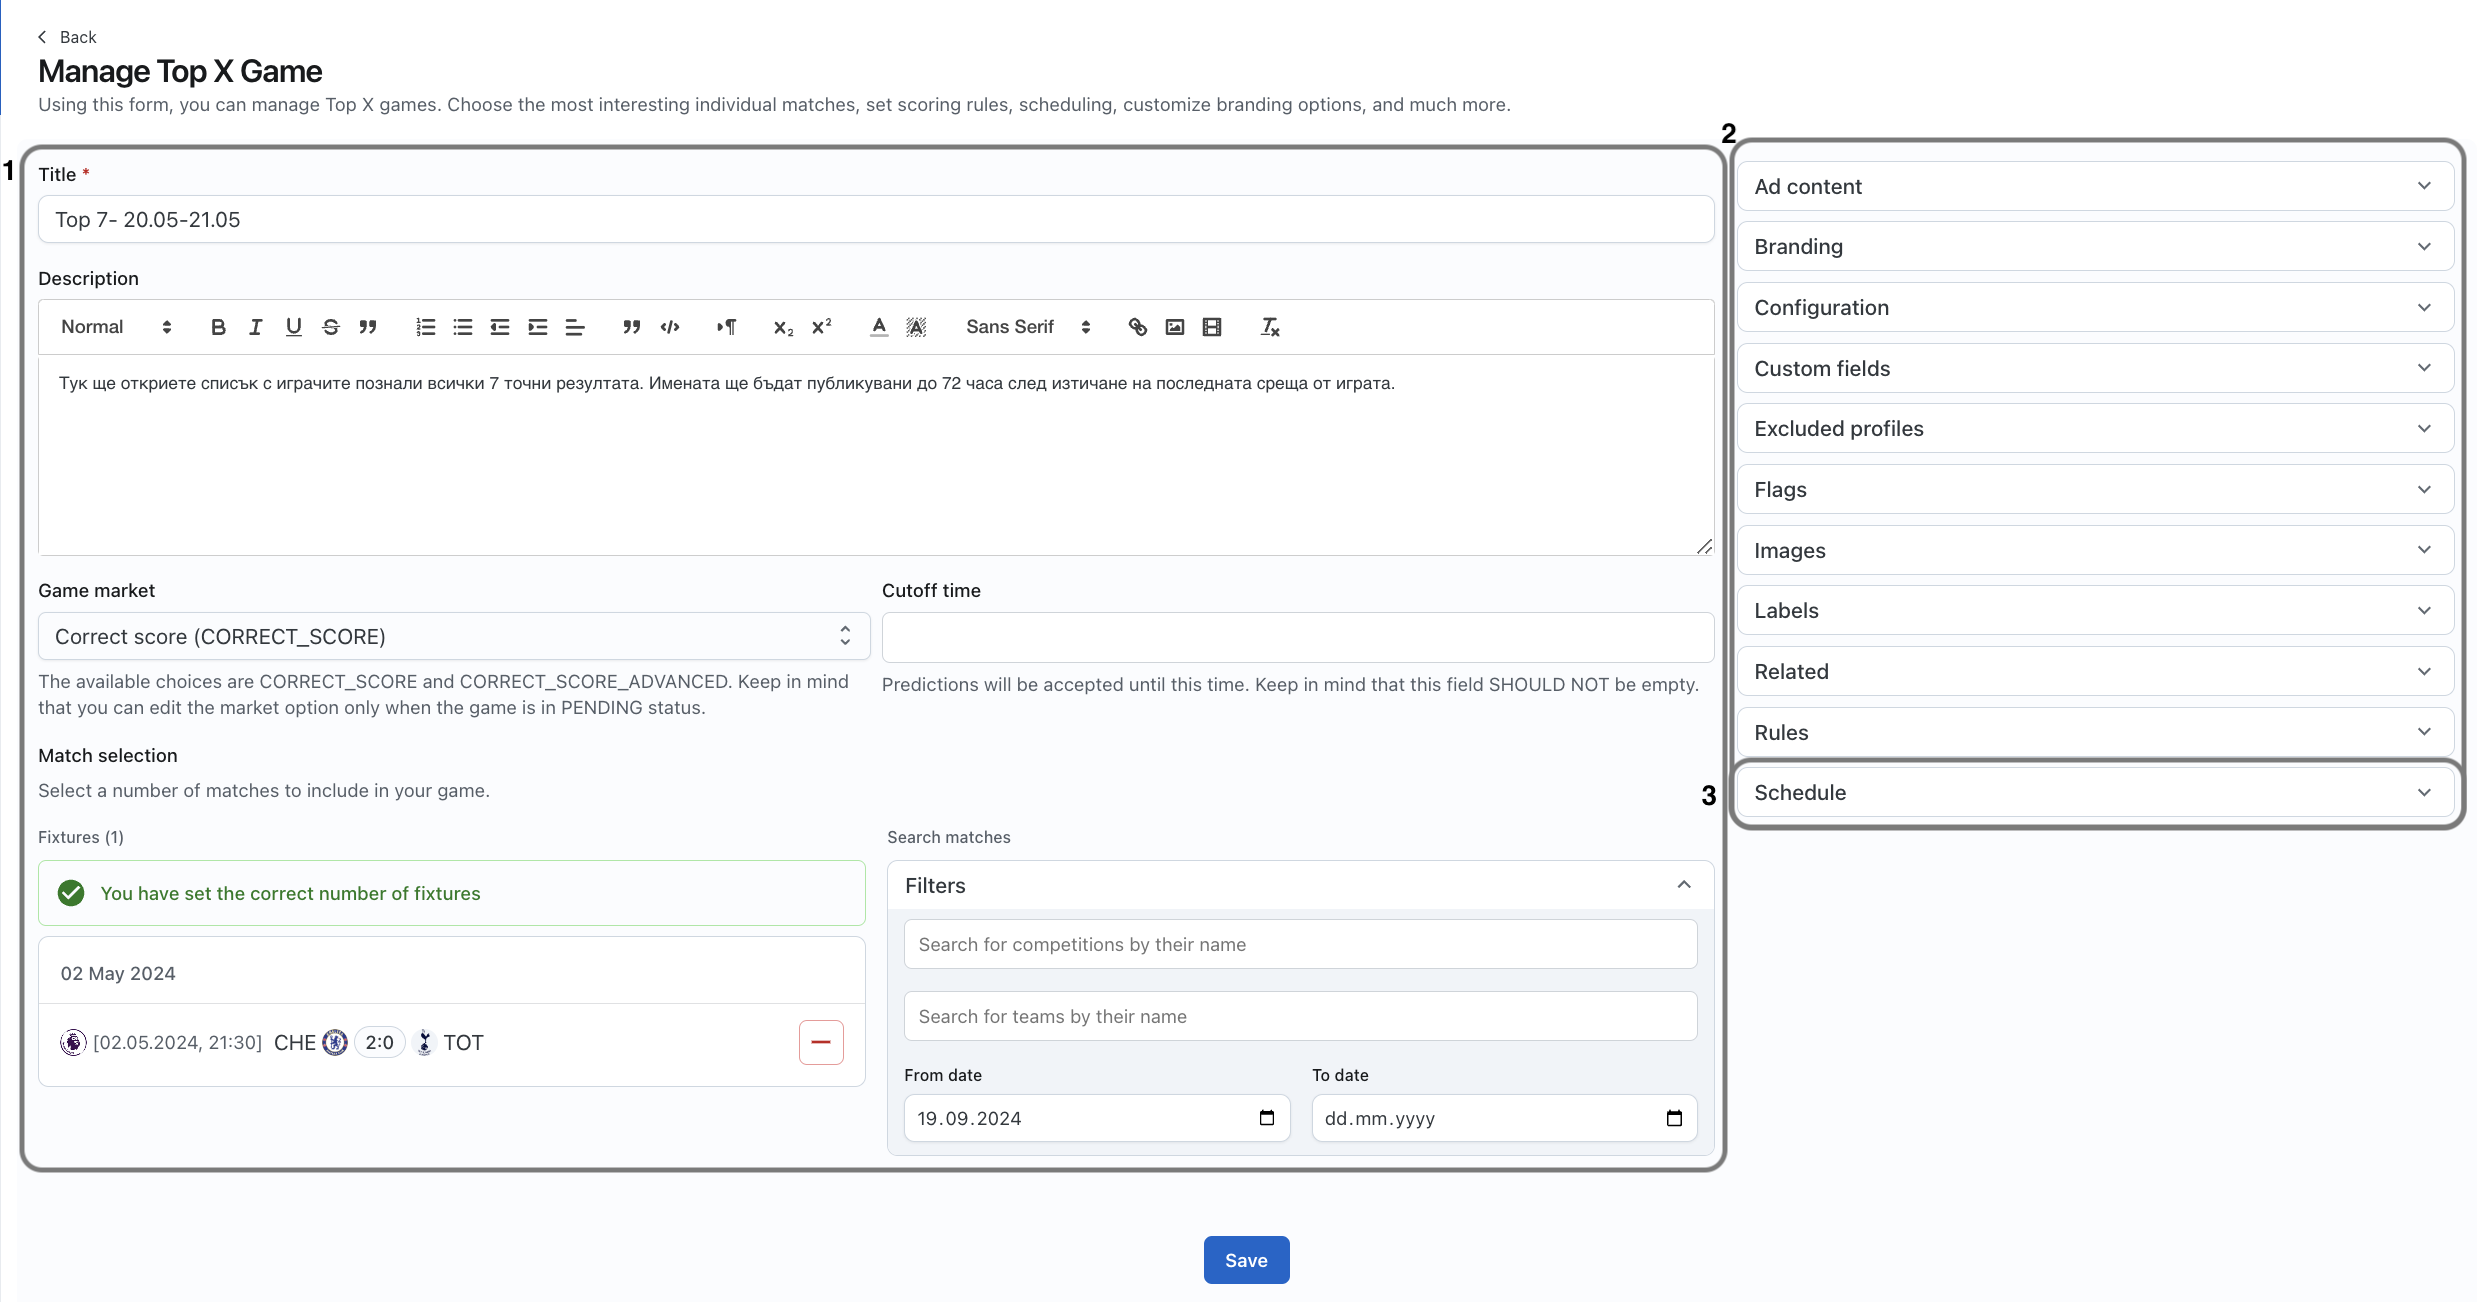Image resolution: width=2486 pixels, height=1302 pixels.
Task: Expand the Schedule section
Action: 2095,792
